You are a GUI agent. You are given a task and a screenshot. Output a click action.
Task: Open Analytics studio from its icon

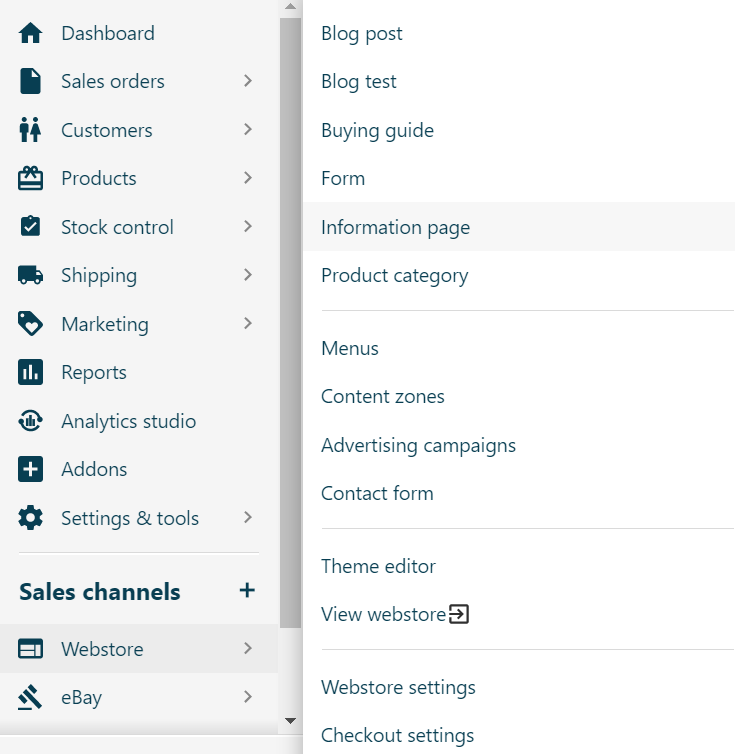coord(31,421)
